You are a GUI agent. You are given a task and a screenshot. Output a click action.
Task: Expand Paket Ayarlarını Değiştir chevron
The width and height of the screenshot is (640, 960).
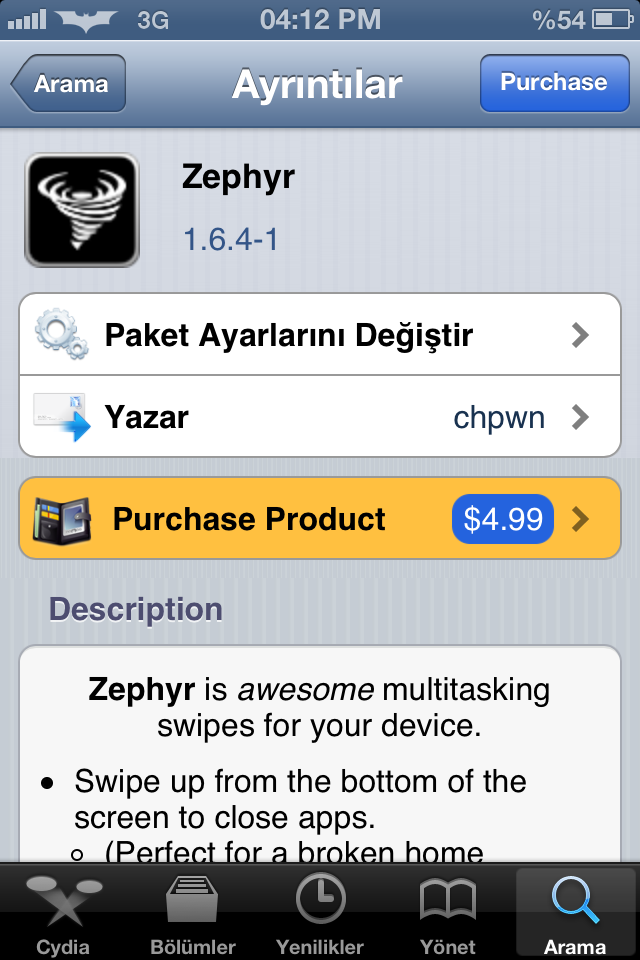pos(580,335)
